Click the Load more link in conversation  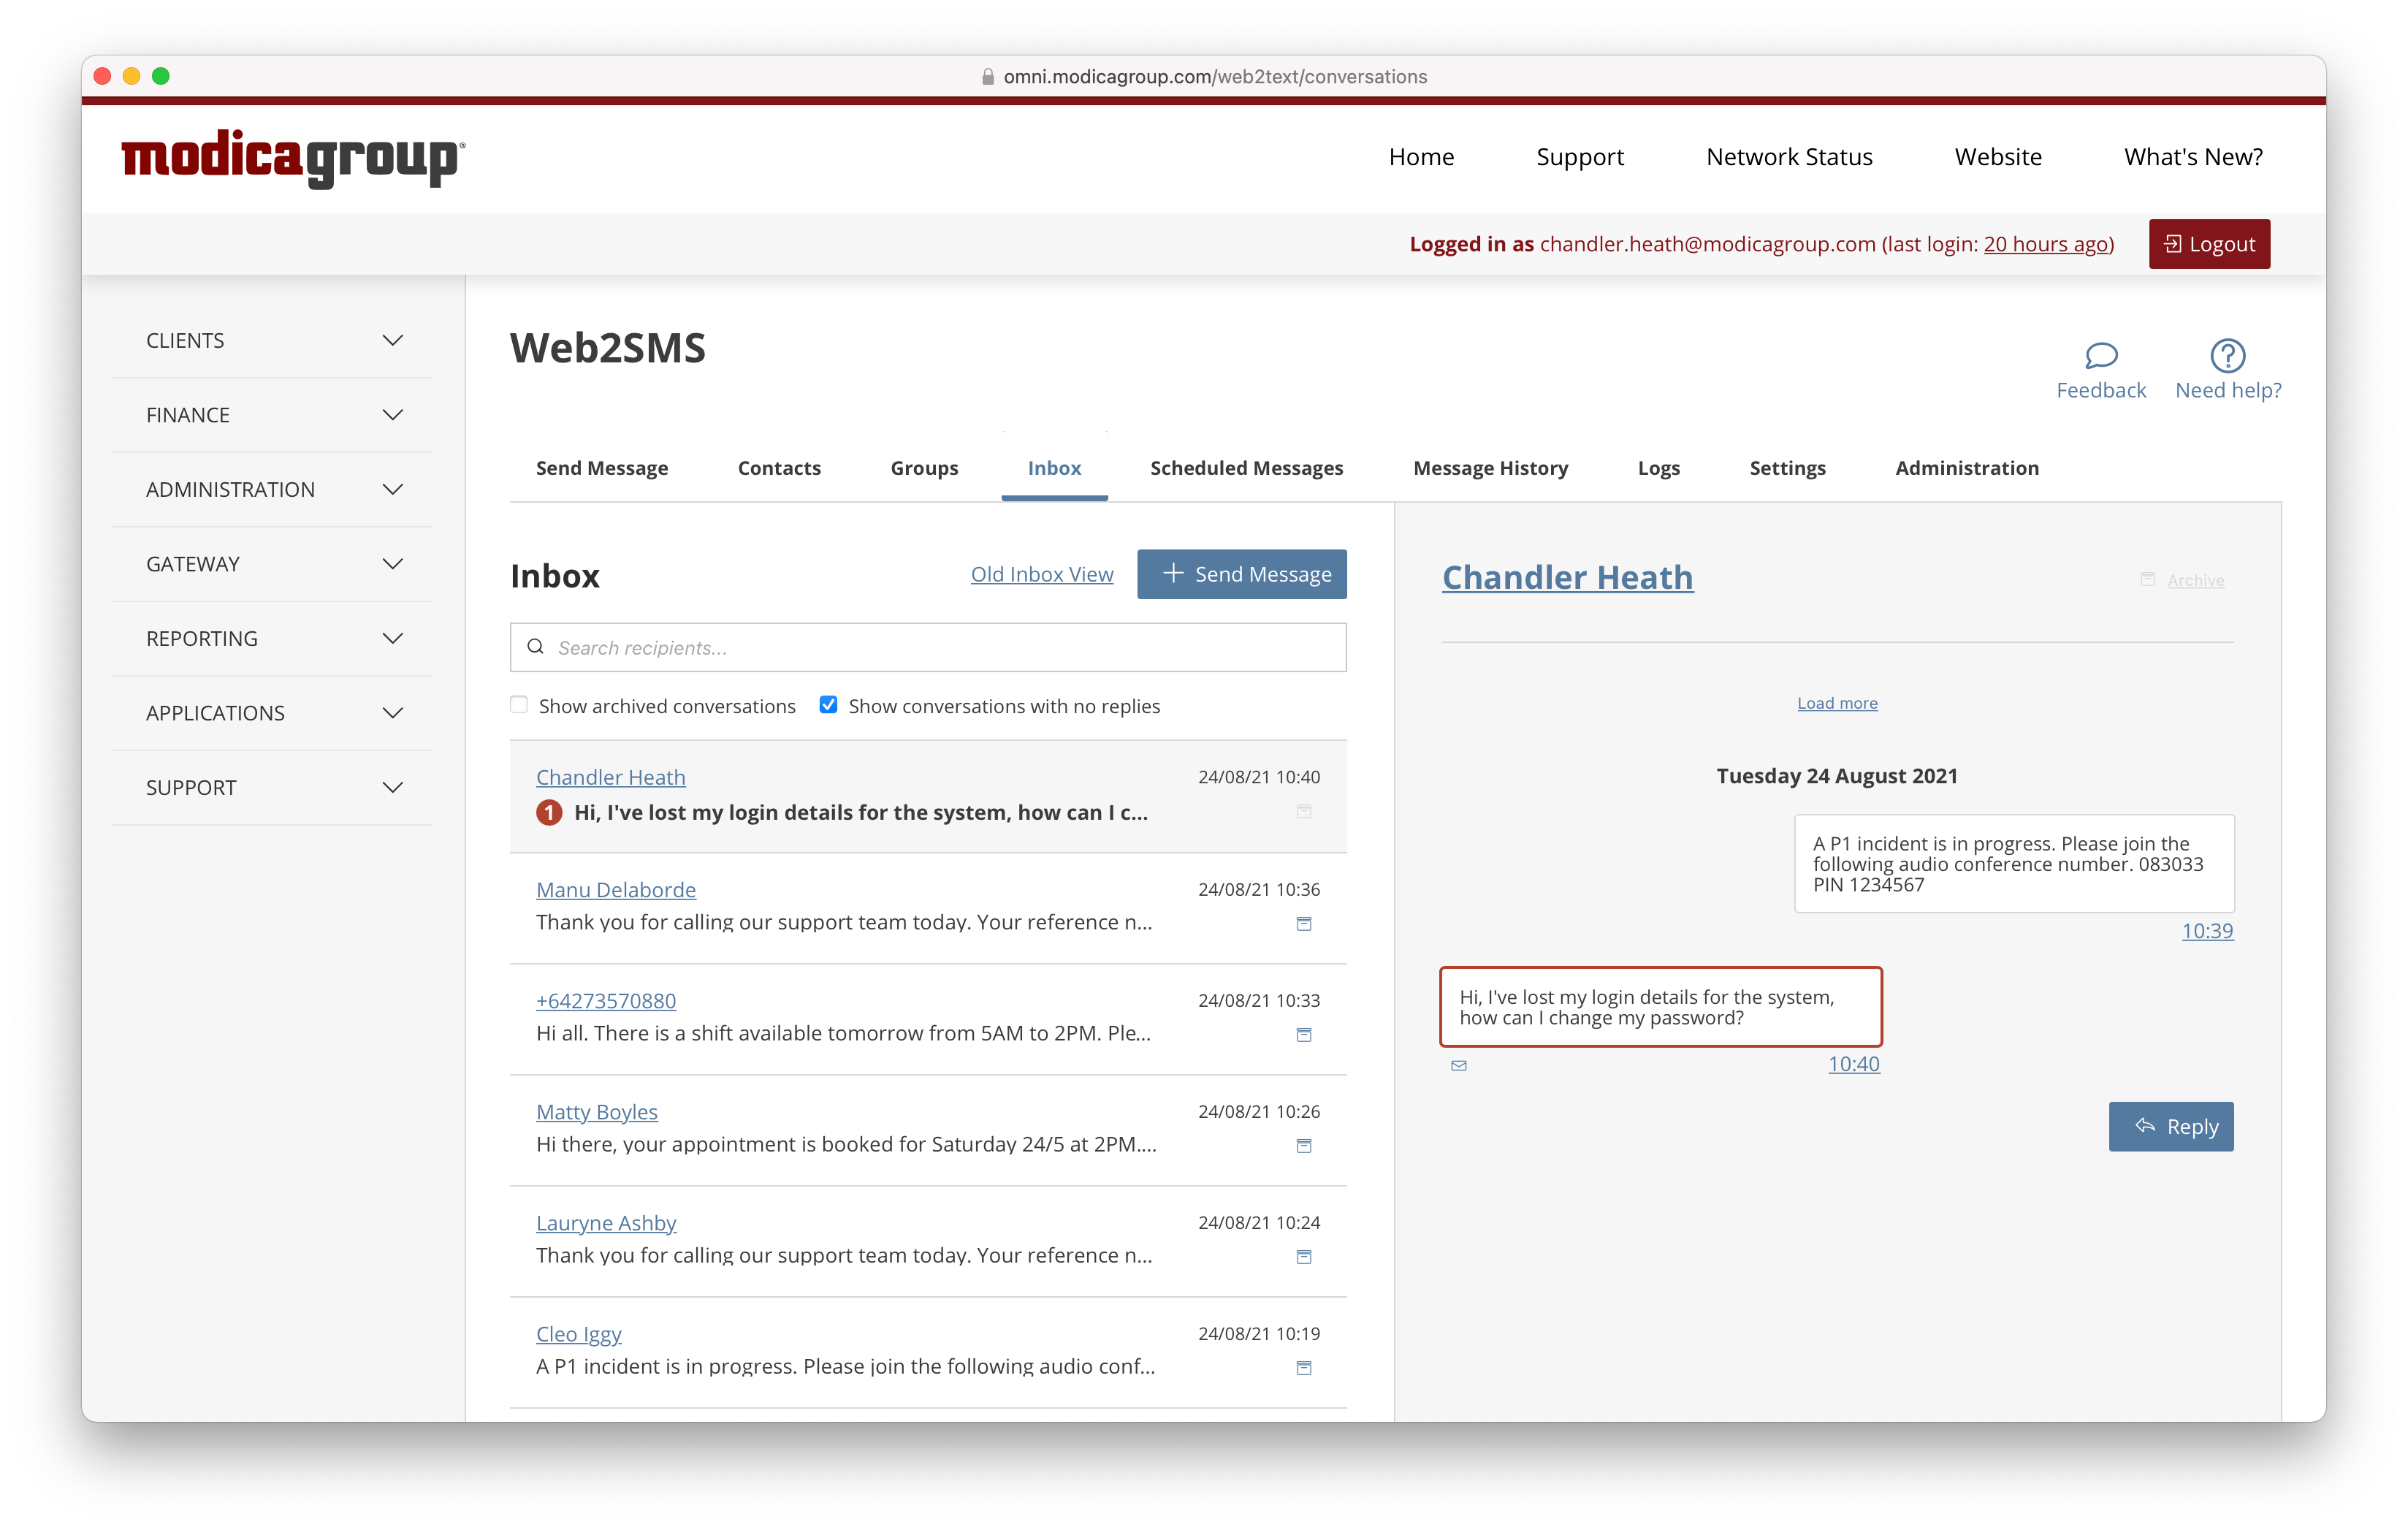point(1836,702)
